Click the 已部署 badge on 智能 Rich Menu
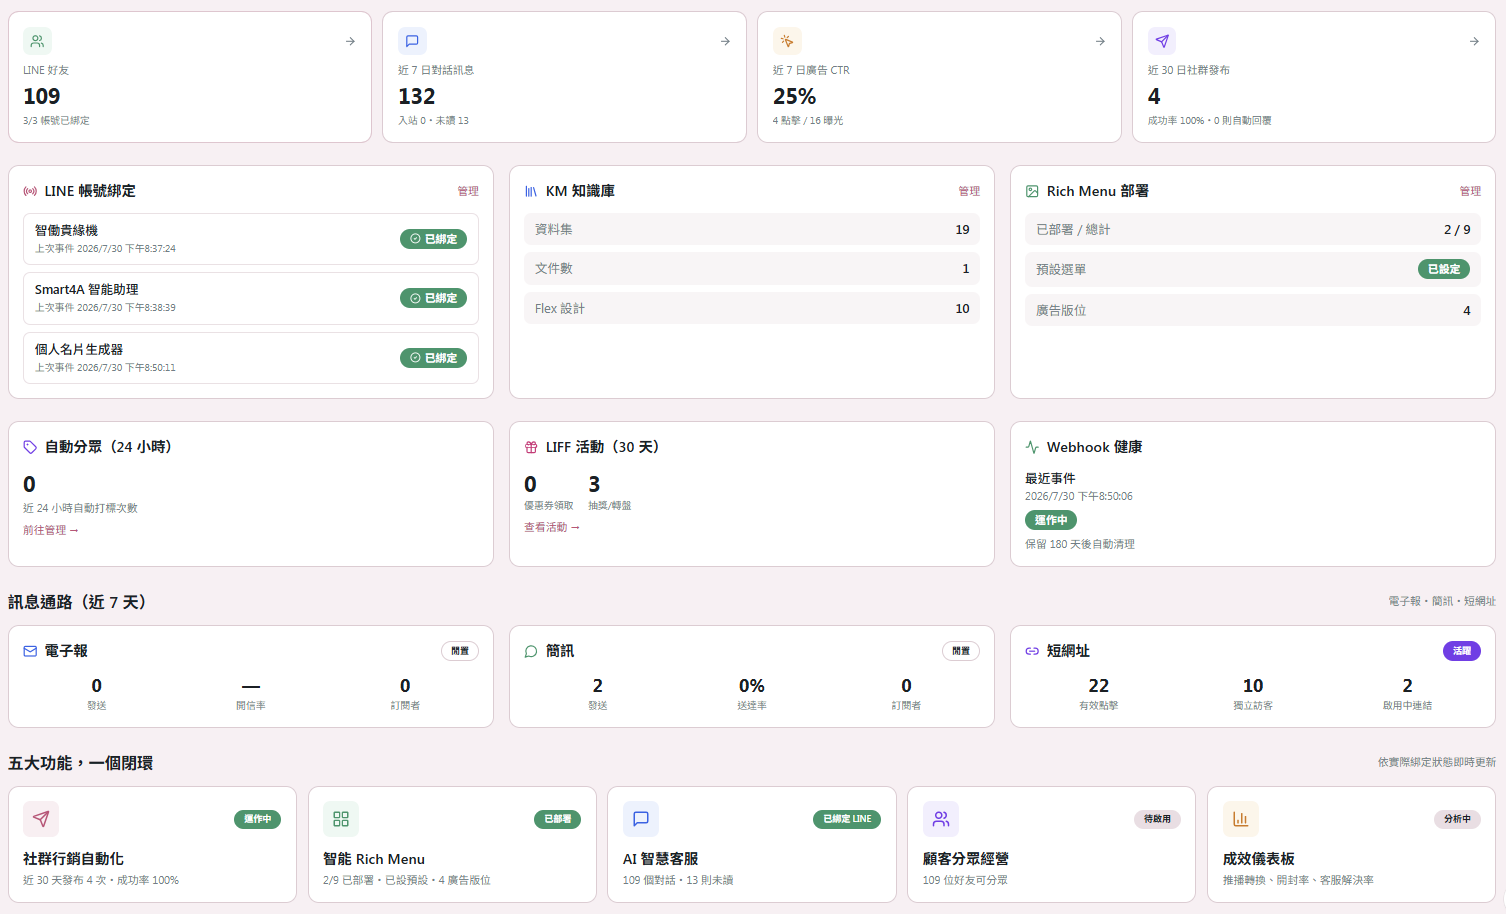This screenshot has width=1506, height=914. tap(558, 819)
